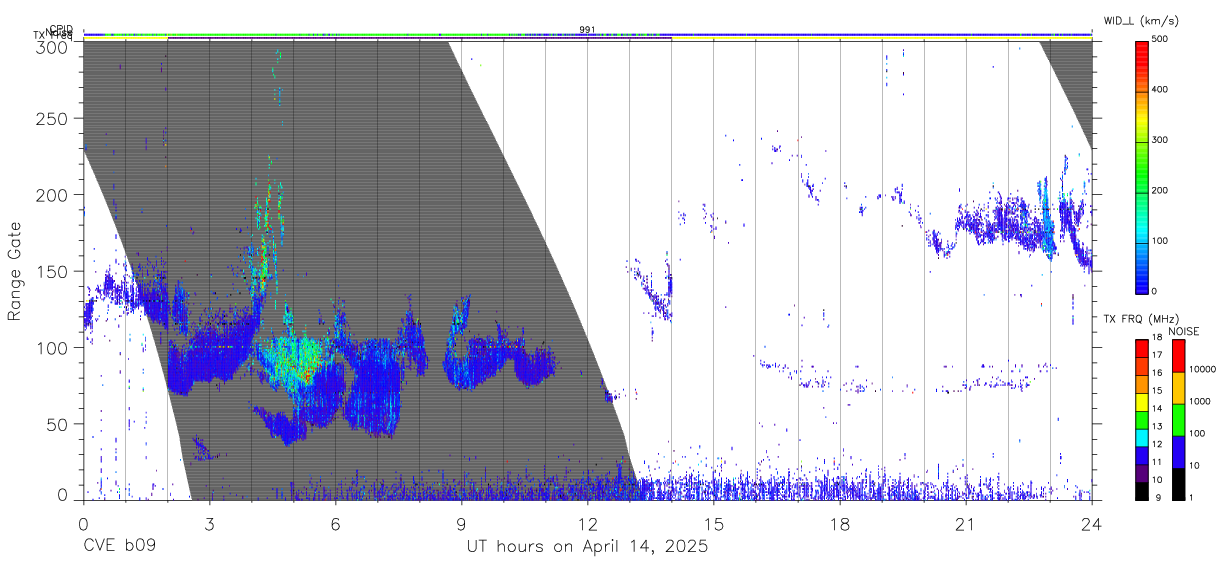Image resolution: width=1228 pixels, height=567 pixels.
Task: Pick the black swatch in NOISE legend
Action: tap(1178, 483)
